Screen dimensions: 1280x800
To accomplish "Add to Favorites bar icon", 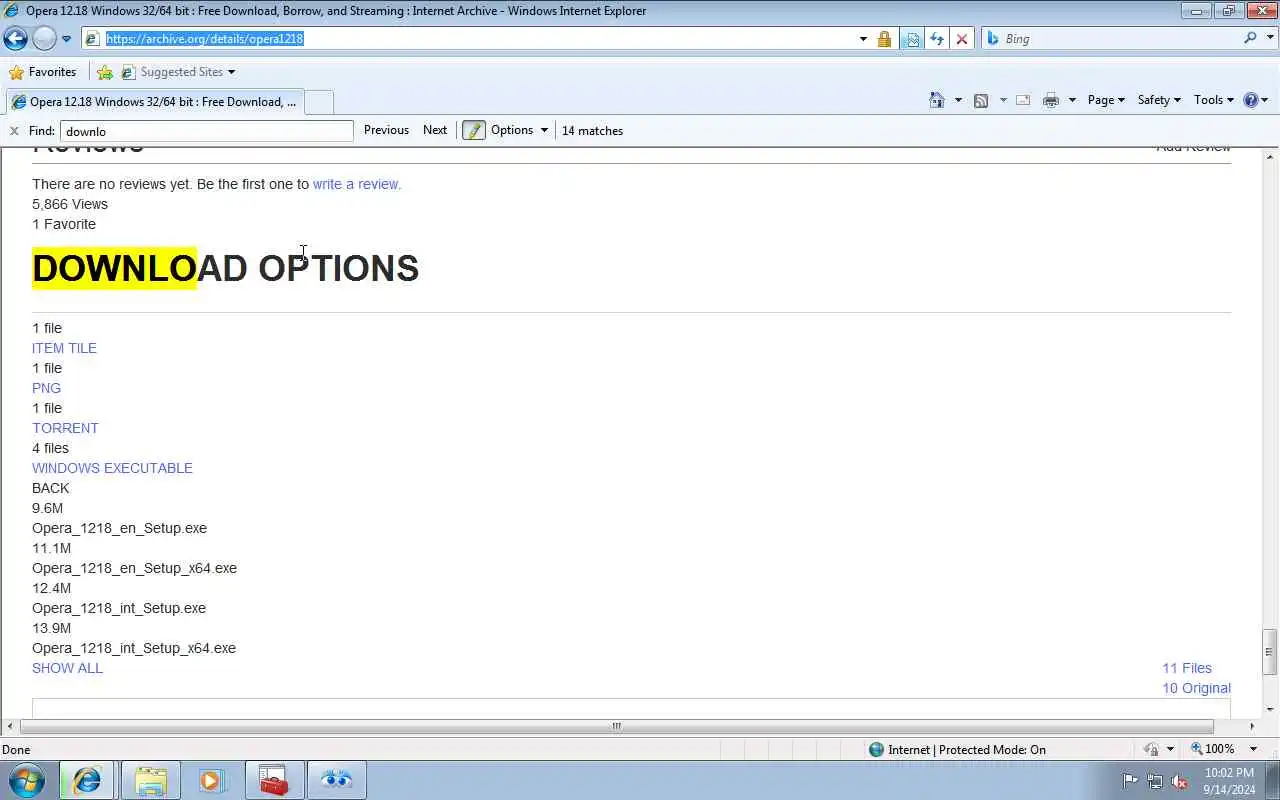I will coord(105,72).
